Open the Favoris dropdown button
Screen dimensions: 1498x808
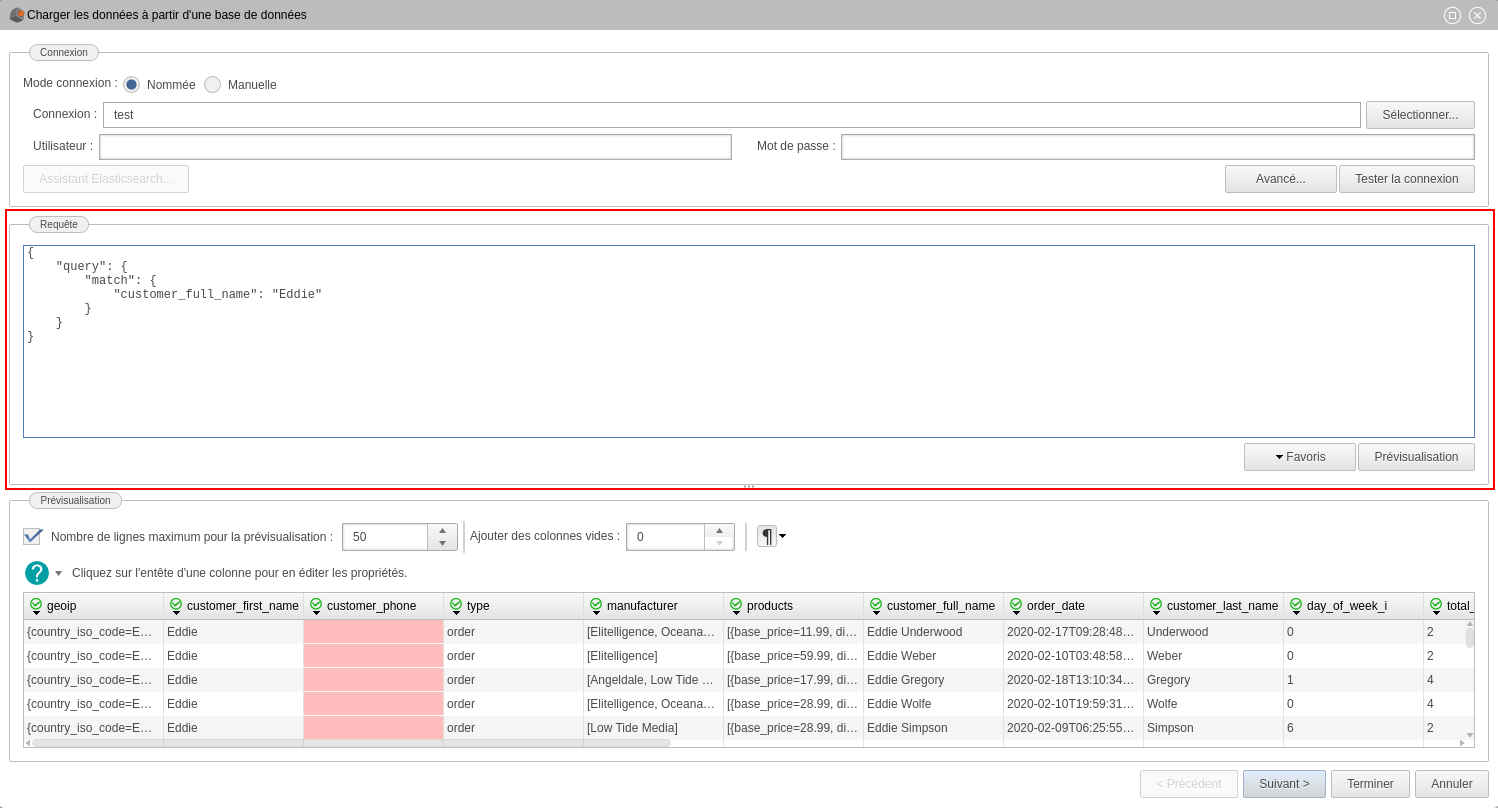(1300, 457)
